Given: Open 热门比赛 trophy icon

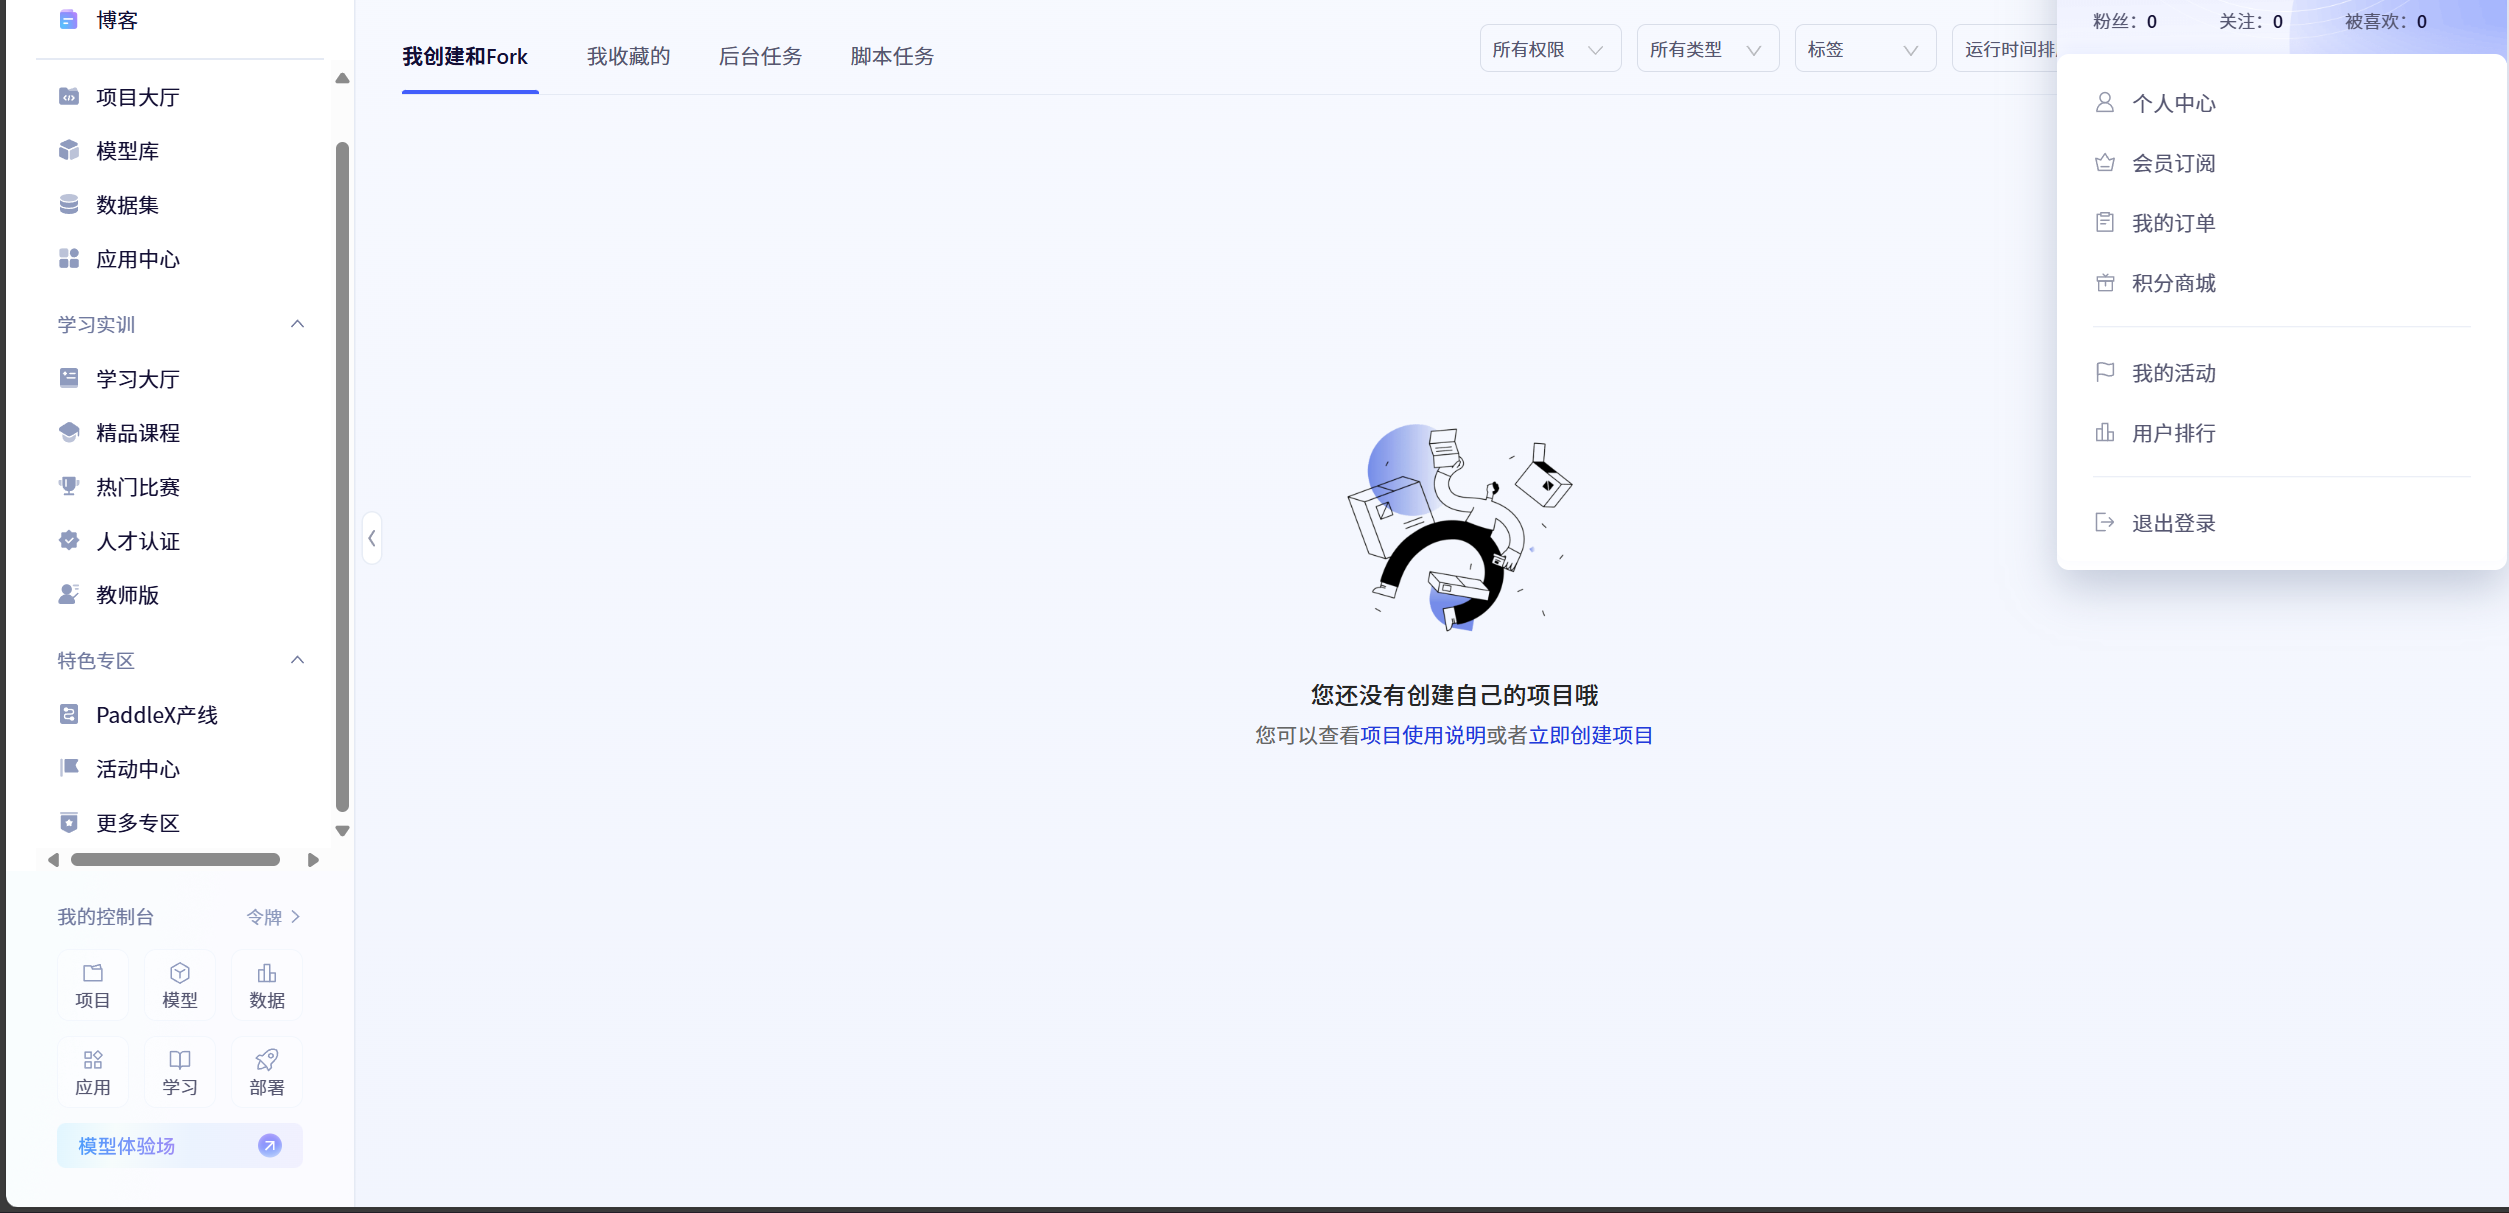Looking at the screenshot, I should 69,486.
